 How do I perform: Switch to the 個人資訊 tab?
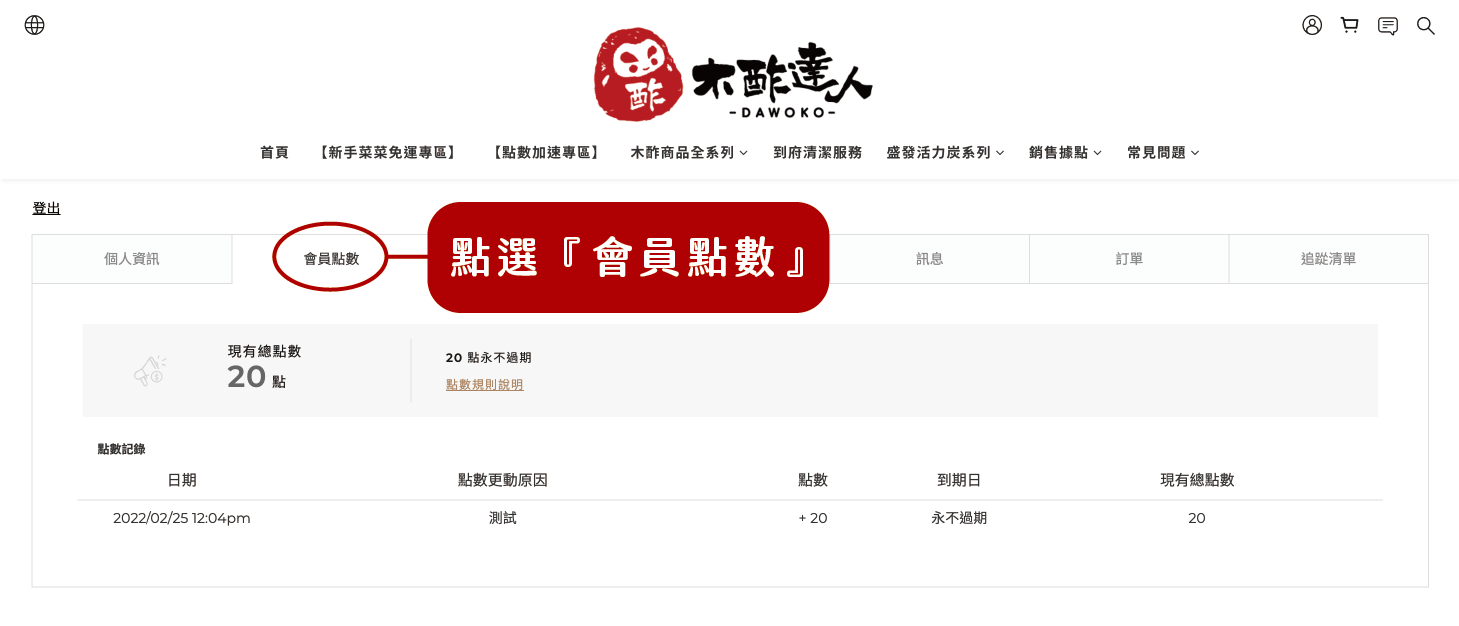coord(132,259)
